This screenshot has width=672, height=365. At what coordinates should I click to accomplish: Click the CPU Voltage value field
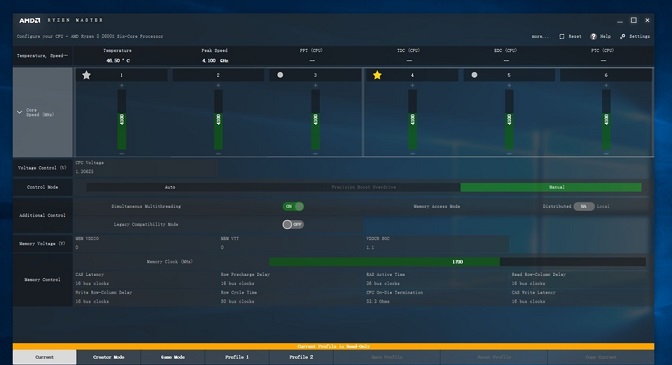(146, 171)
